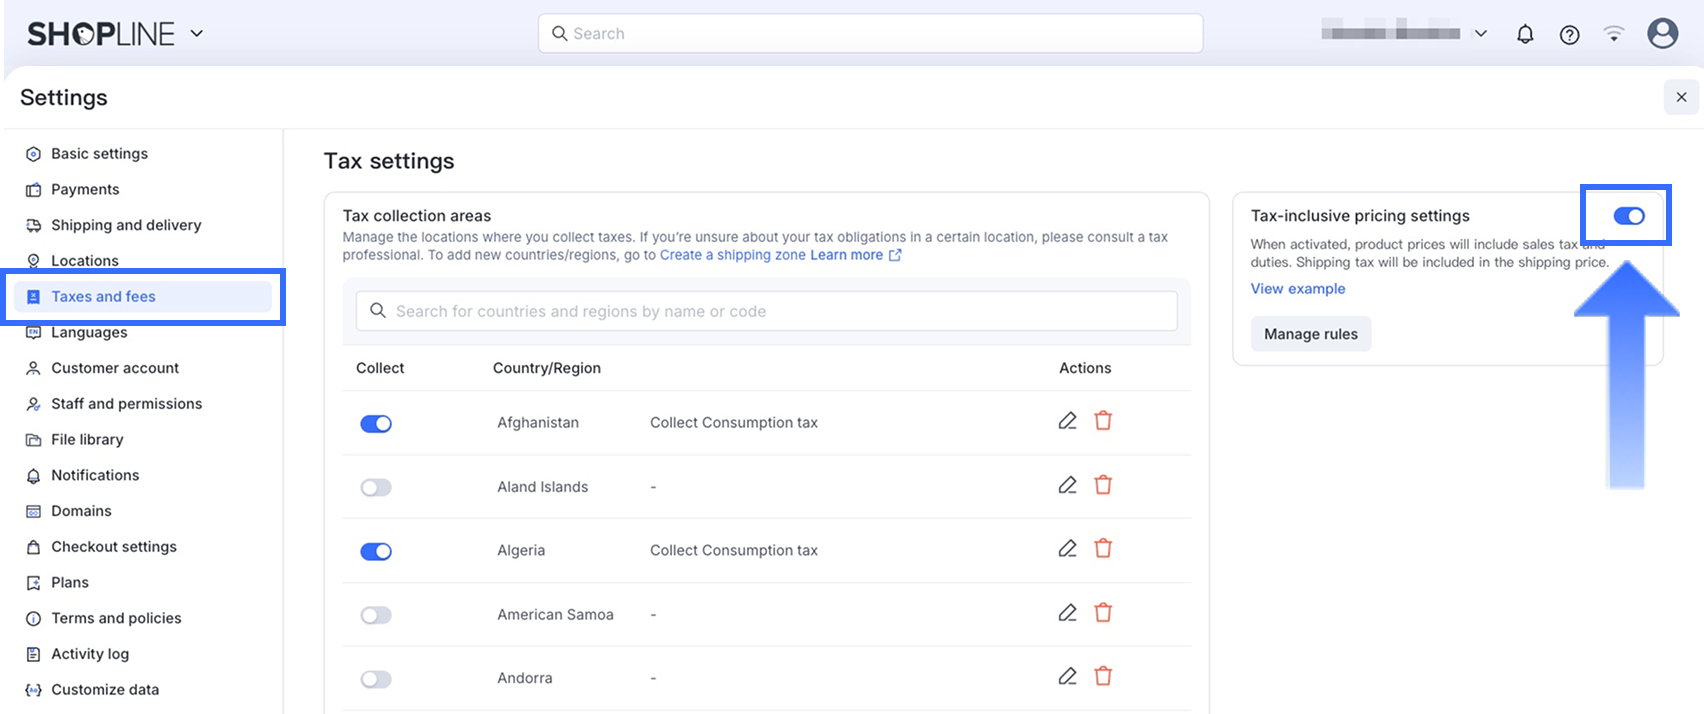Screen dimensions: 1704x714
Task: Click the edit pencil for Algeria
Action: (x=1067, y=549)
